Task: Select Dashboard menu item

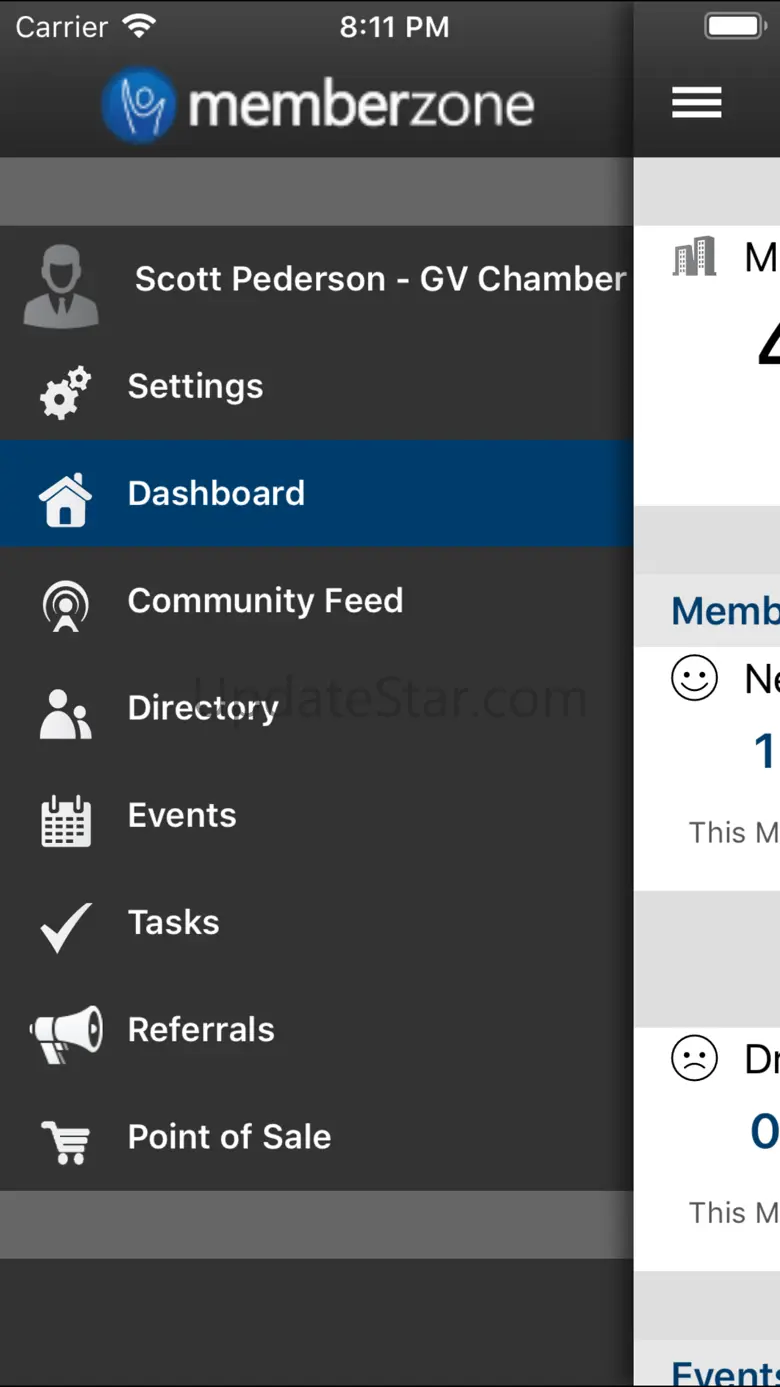Action: coord(317,493)
